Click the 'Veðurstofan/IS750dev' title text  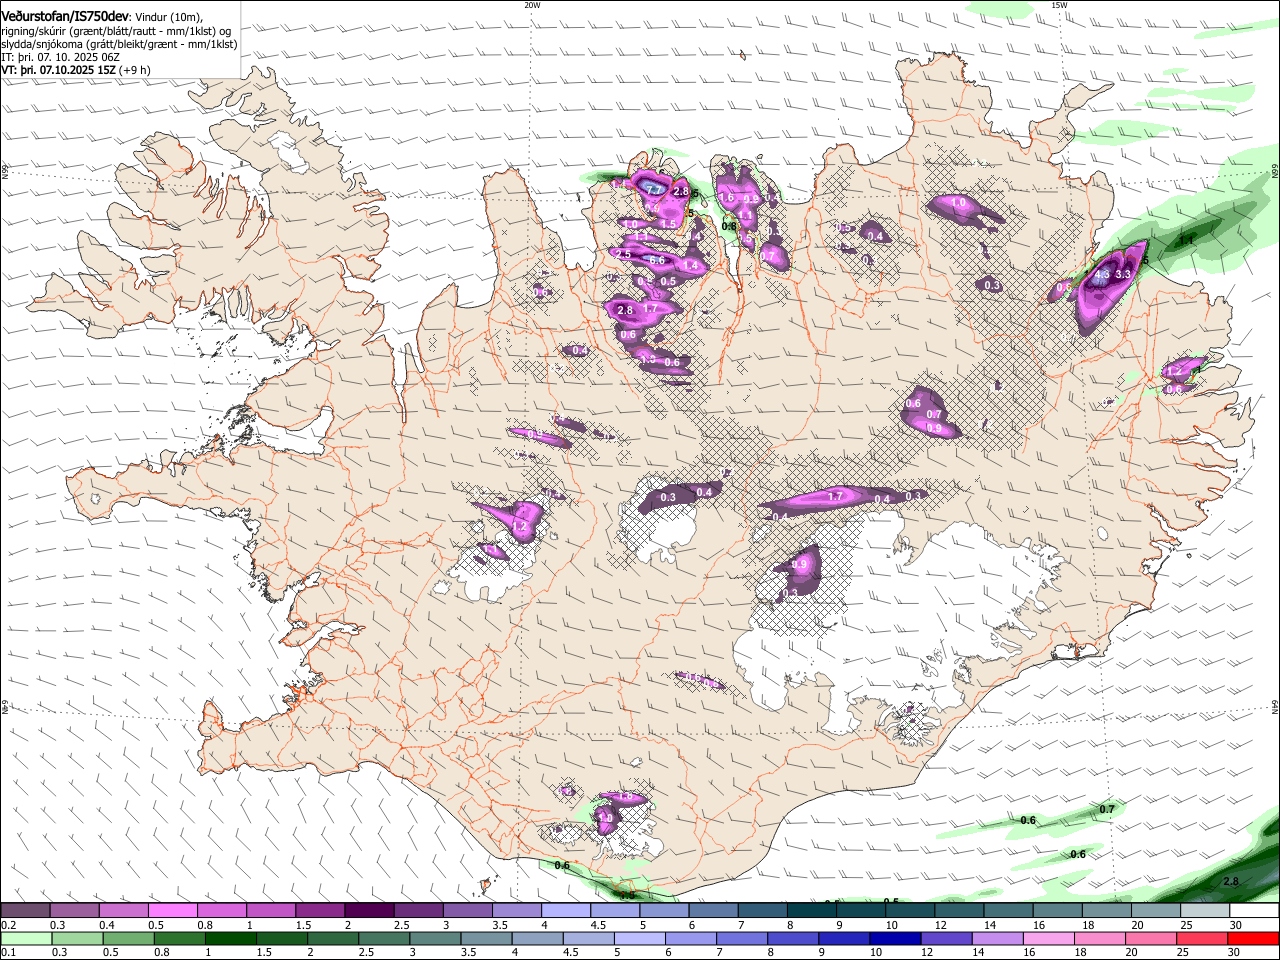(x=64, y=16)
